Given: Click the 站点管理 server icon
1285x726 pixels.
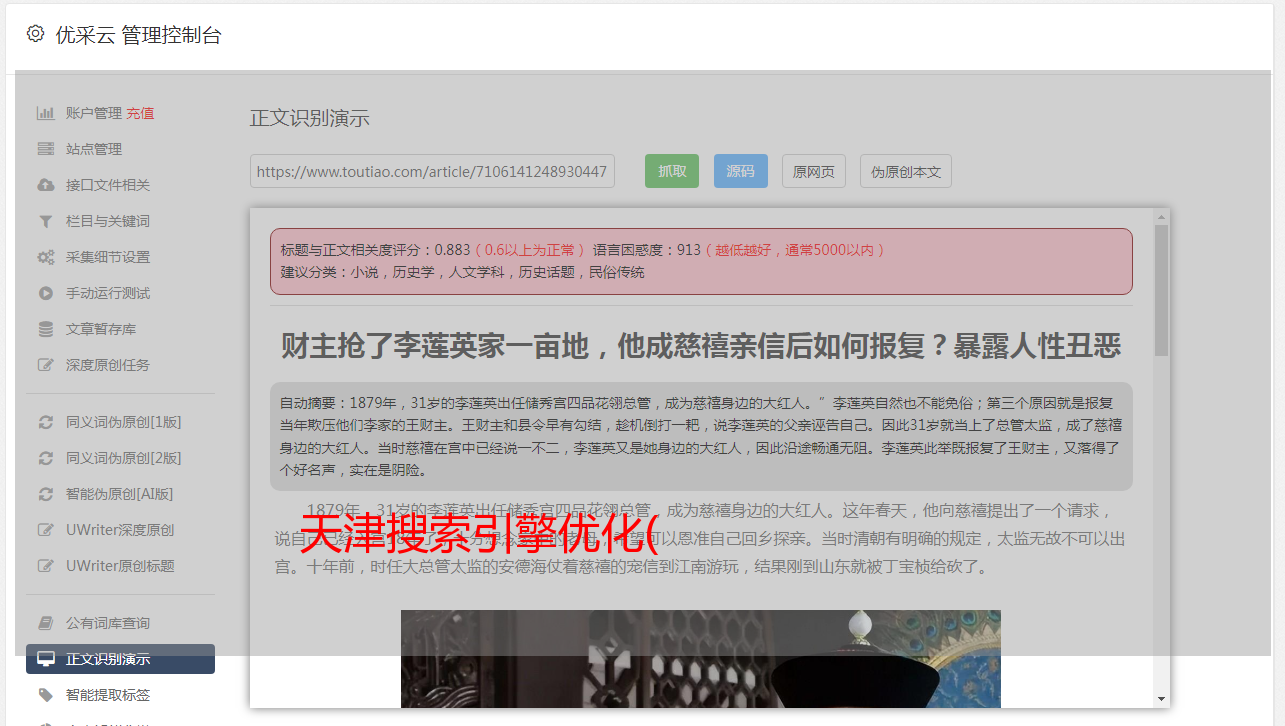Looking at the screenshot, I should click(x=45, y=149).
